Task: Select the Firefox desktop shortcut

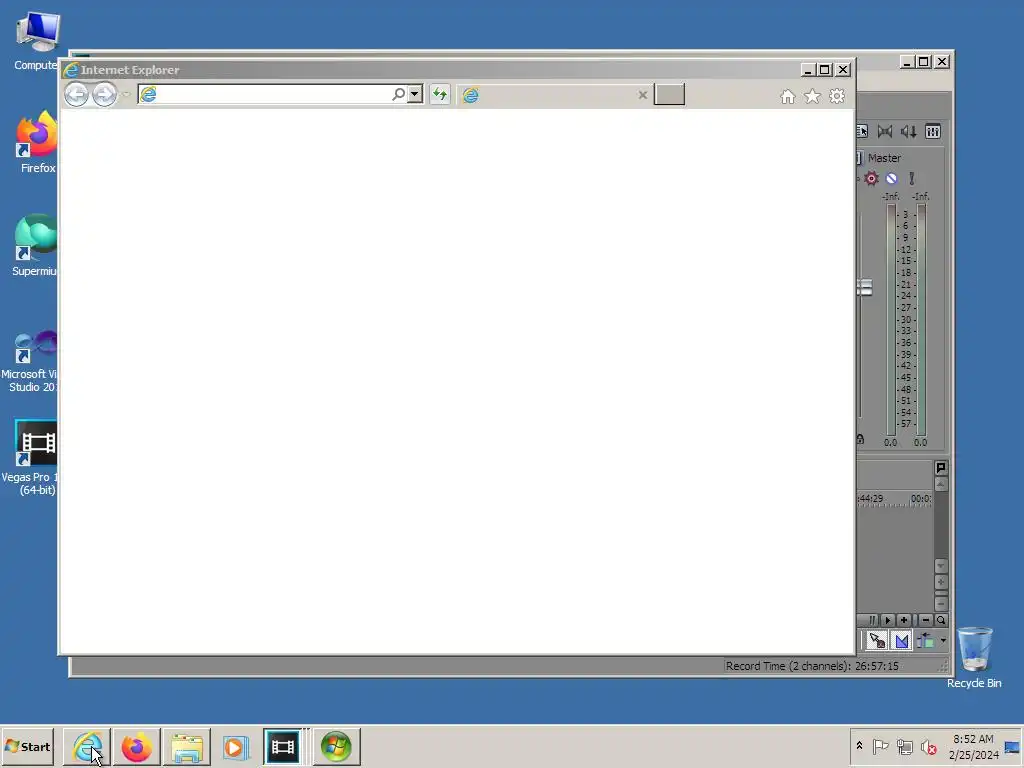Action: coord(37,142)
